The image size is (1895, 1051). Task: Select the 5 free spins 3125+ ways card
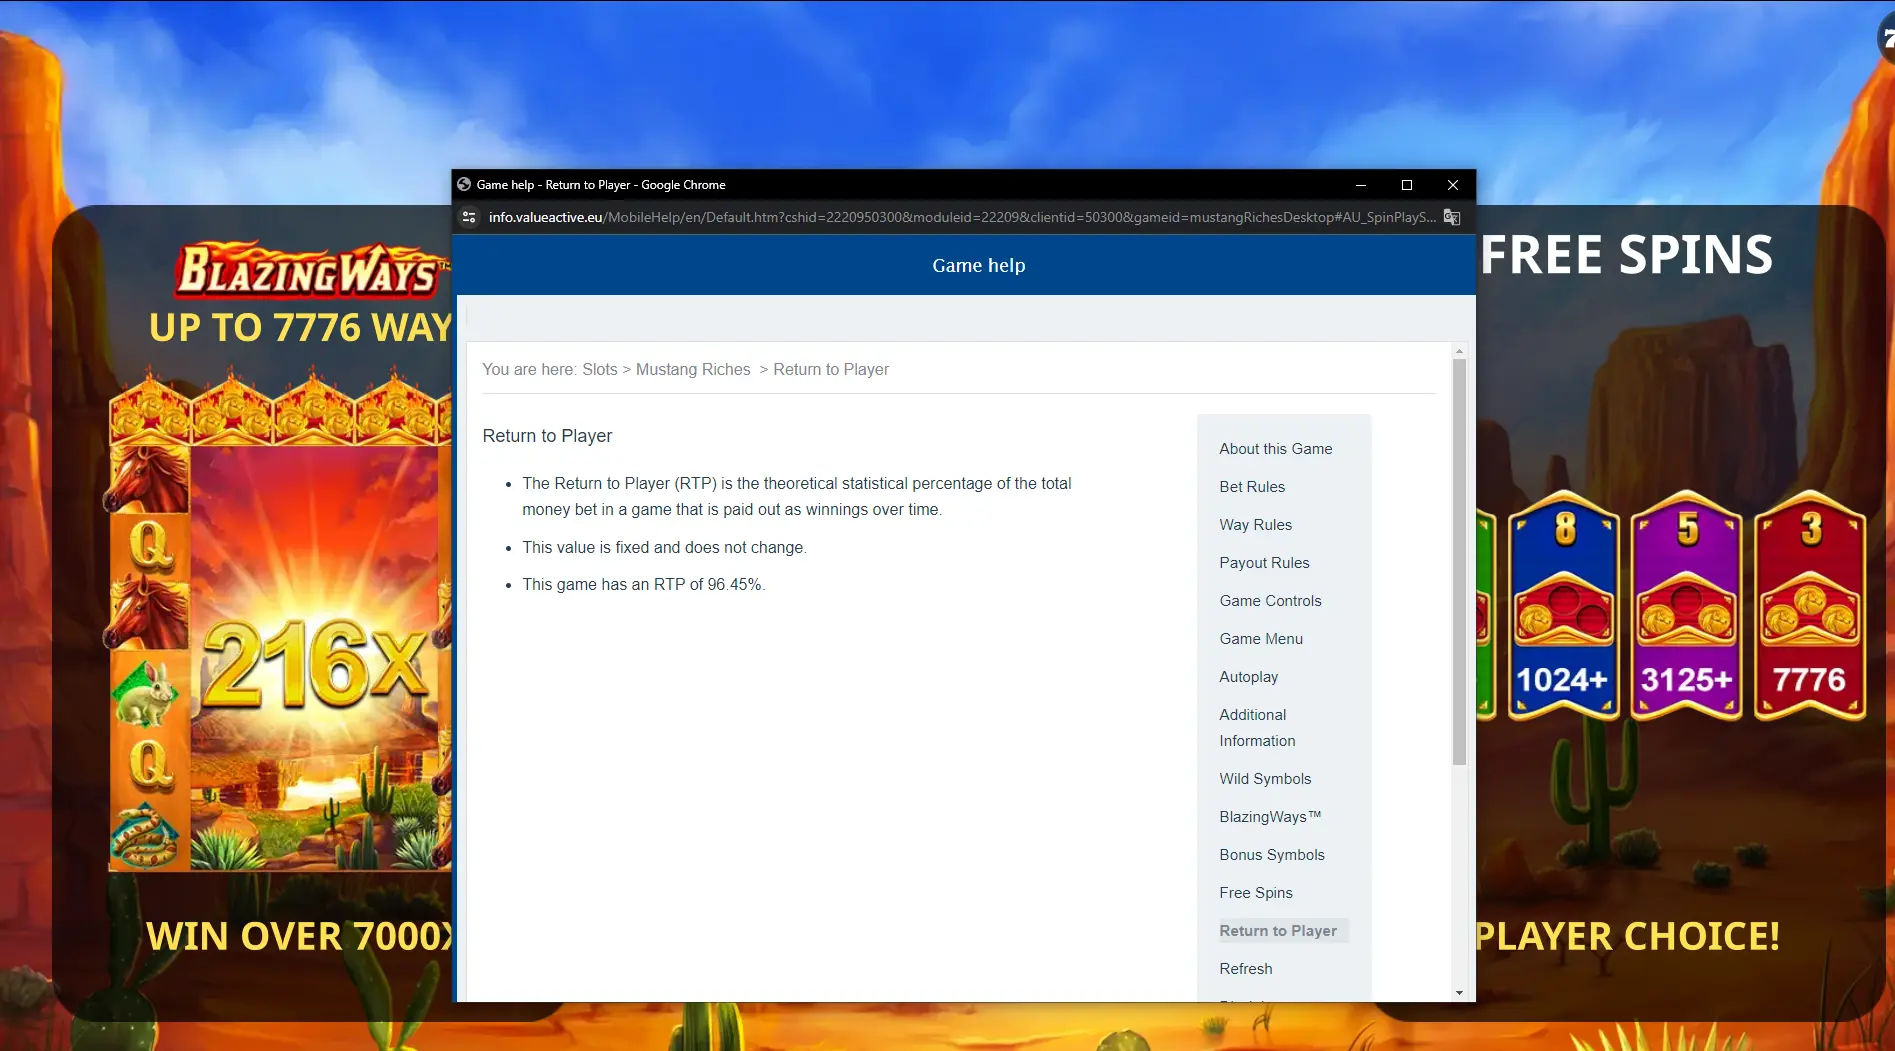coord(1687,605)
